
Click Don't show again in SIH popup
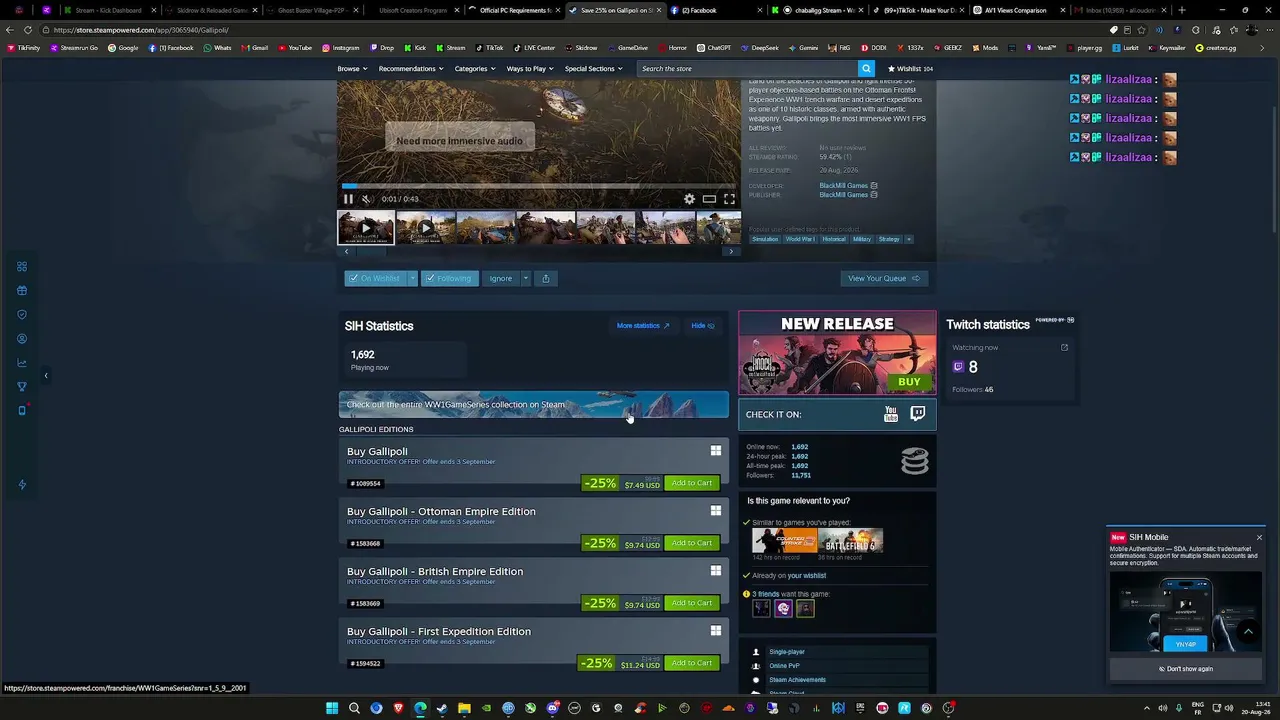point(1186,669)
